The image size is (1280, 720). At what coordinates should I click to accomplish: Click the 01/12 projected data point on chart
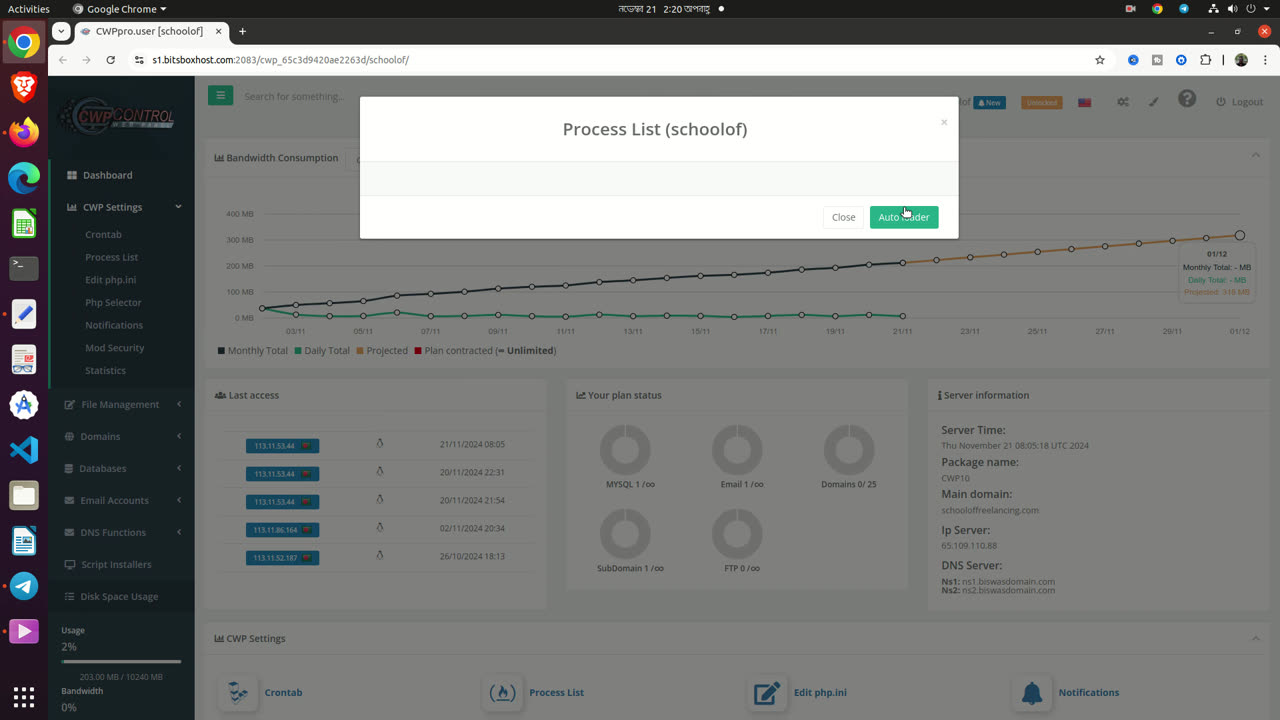click(x=1240, y=235)
